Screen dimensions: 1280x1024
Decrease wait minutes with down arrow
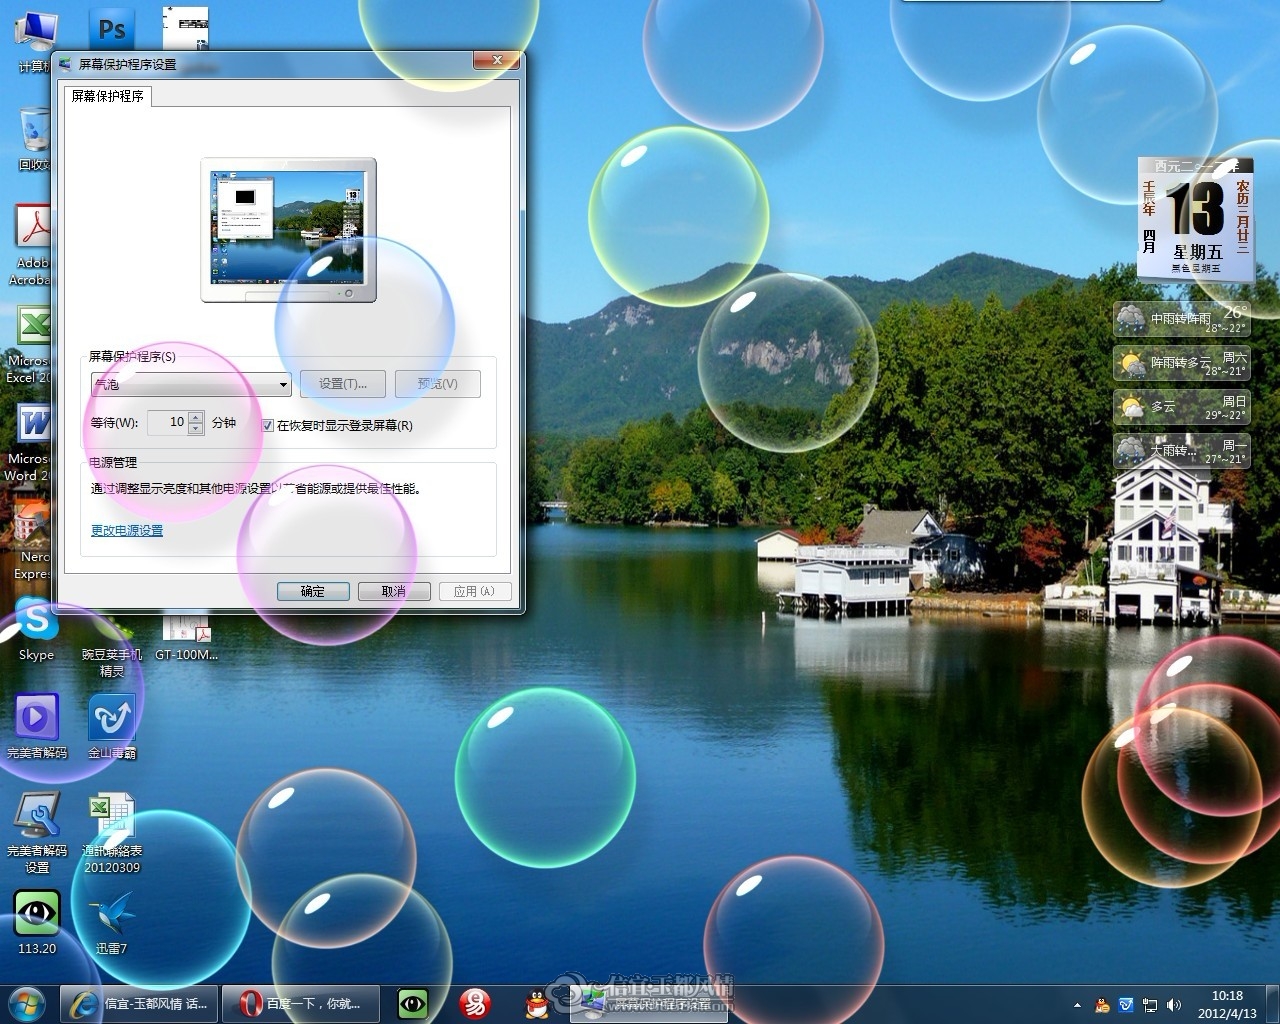[x=196, y=429]
